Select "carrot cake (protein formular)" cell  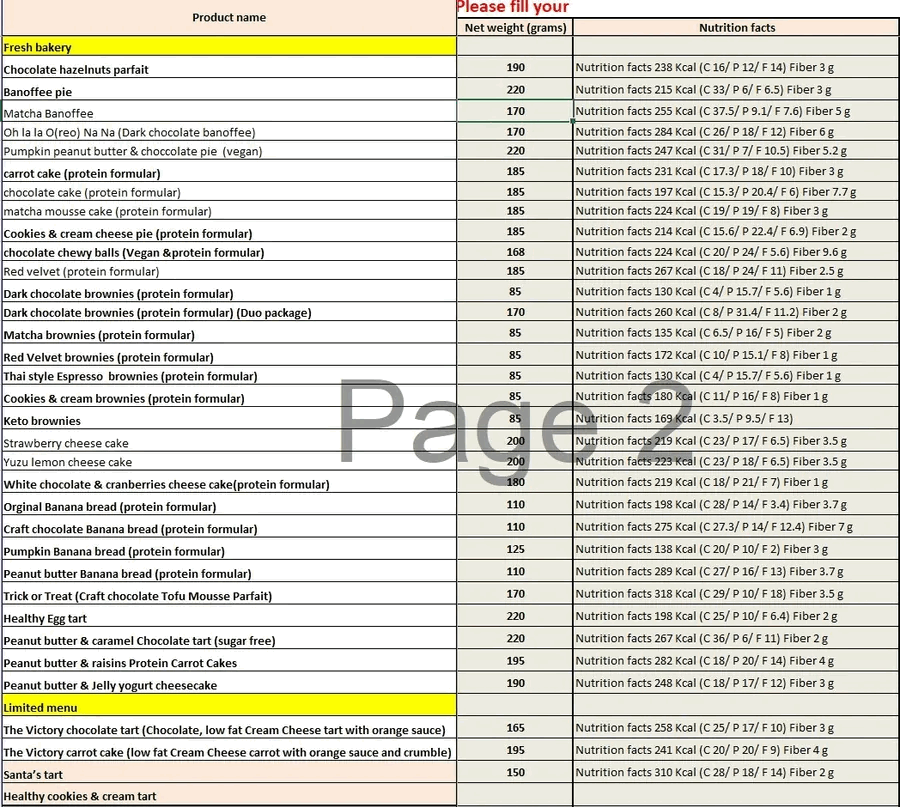click(x=229, y=171)
